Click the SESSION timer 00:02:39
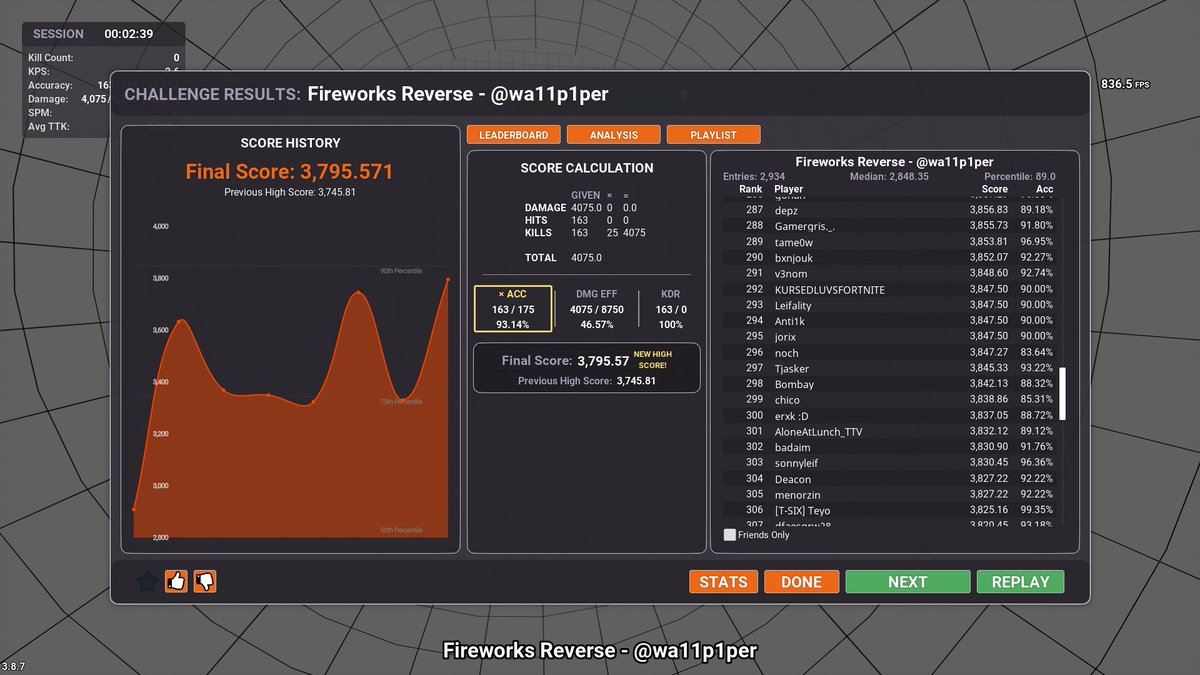The width and height of the screenshot is (1200, 675). 128,34
